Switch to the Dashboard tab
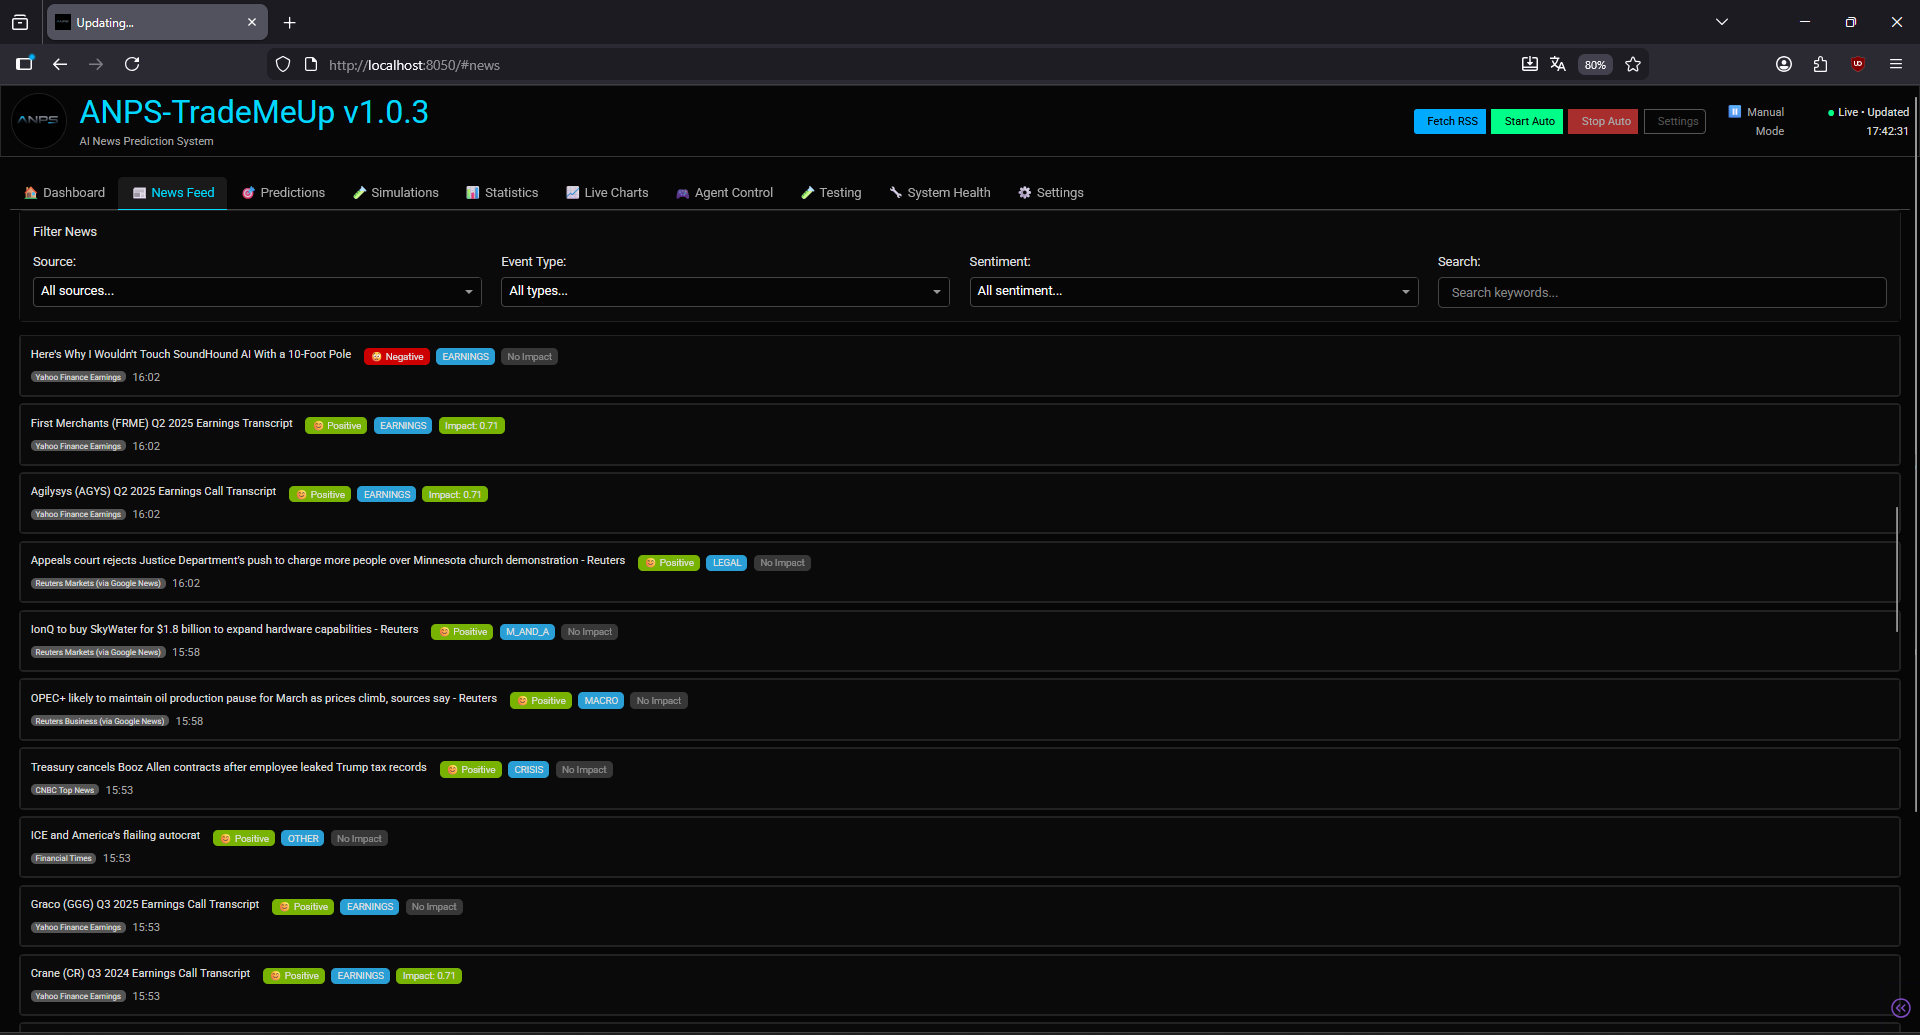The height and width of the screenshot is (1035, 1920). click(x=65, y=193)
